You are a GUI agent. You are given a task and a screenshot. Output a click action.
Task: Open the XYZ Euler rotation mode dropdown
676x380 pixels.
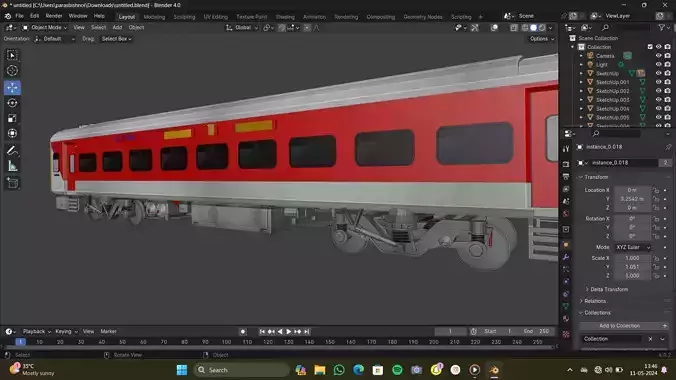(632, 248)
